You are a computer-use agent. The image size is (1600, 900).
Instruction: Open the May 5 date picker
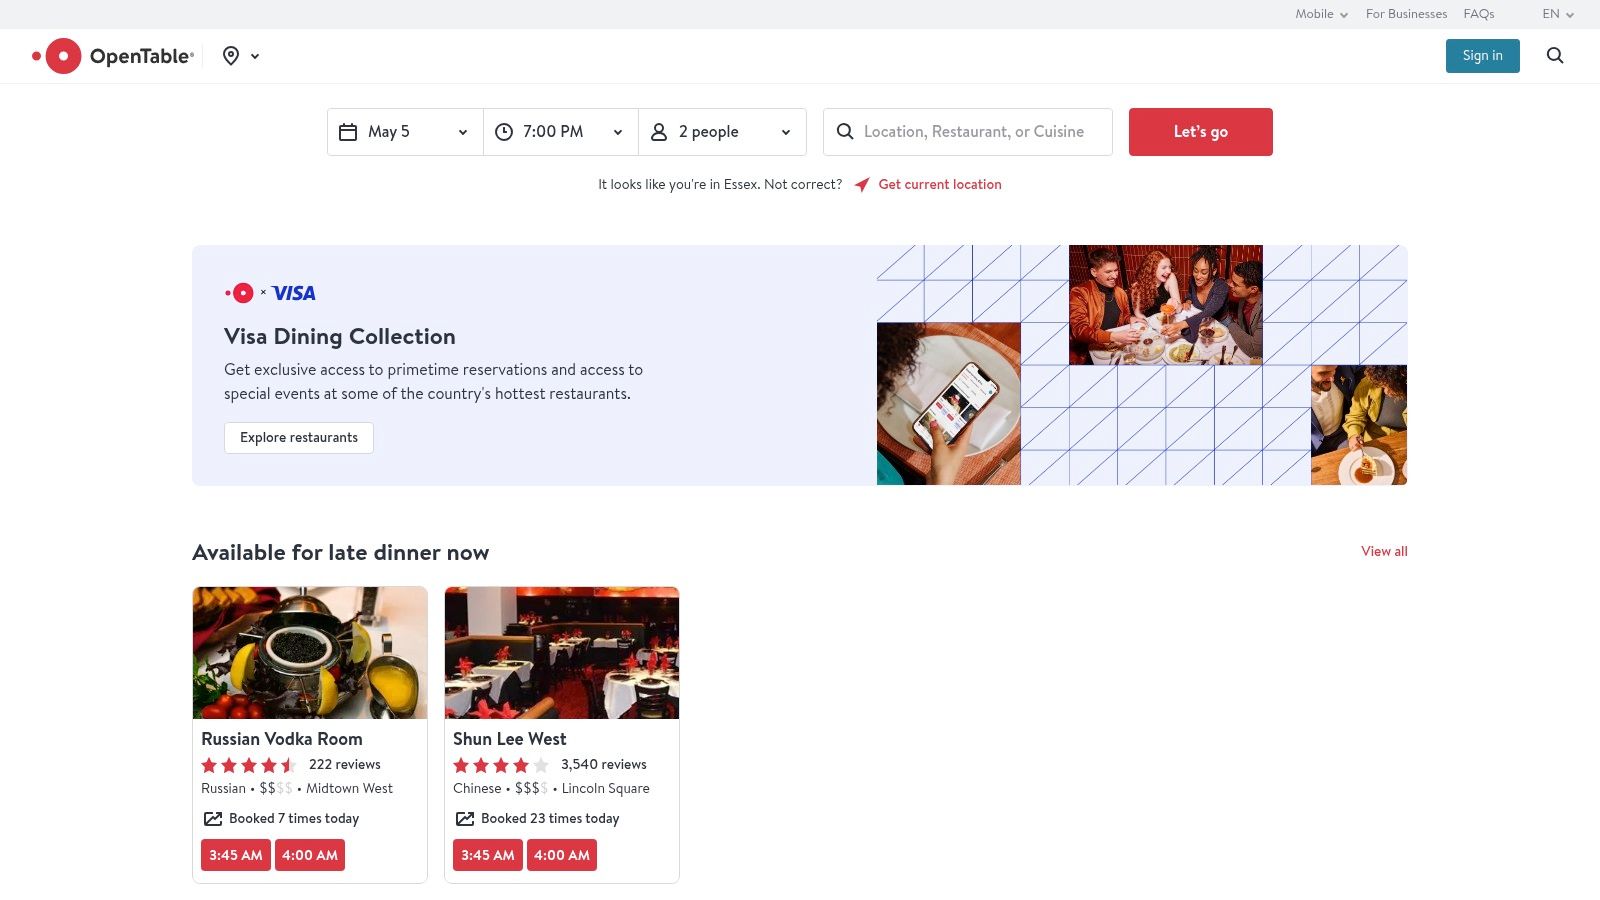405,132
